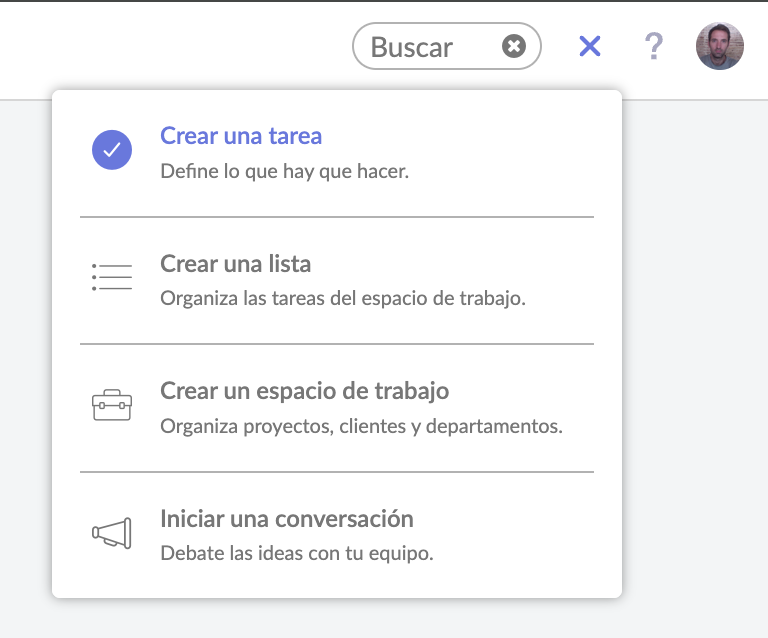Open the user profile avatar

(x=720, y=46)
